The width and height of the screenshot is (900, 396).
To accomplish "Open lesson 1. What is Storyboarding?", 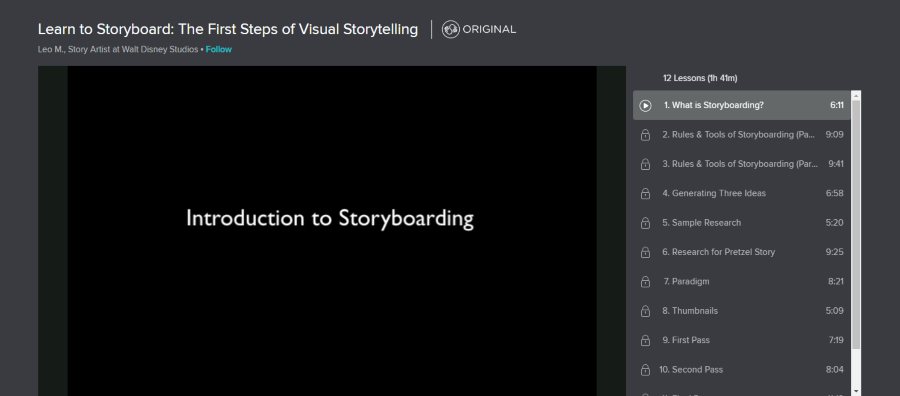I will point(742,105).
